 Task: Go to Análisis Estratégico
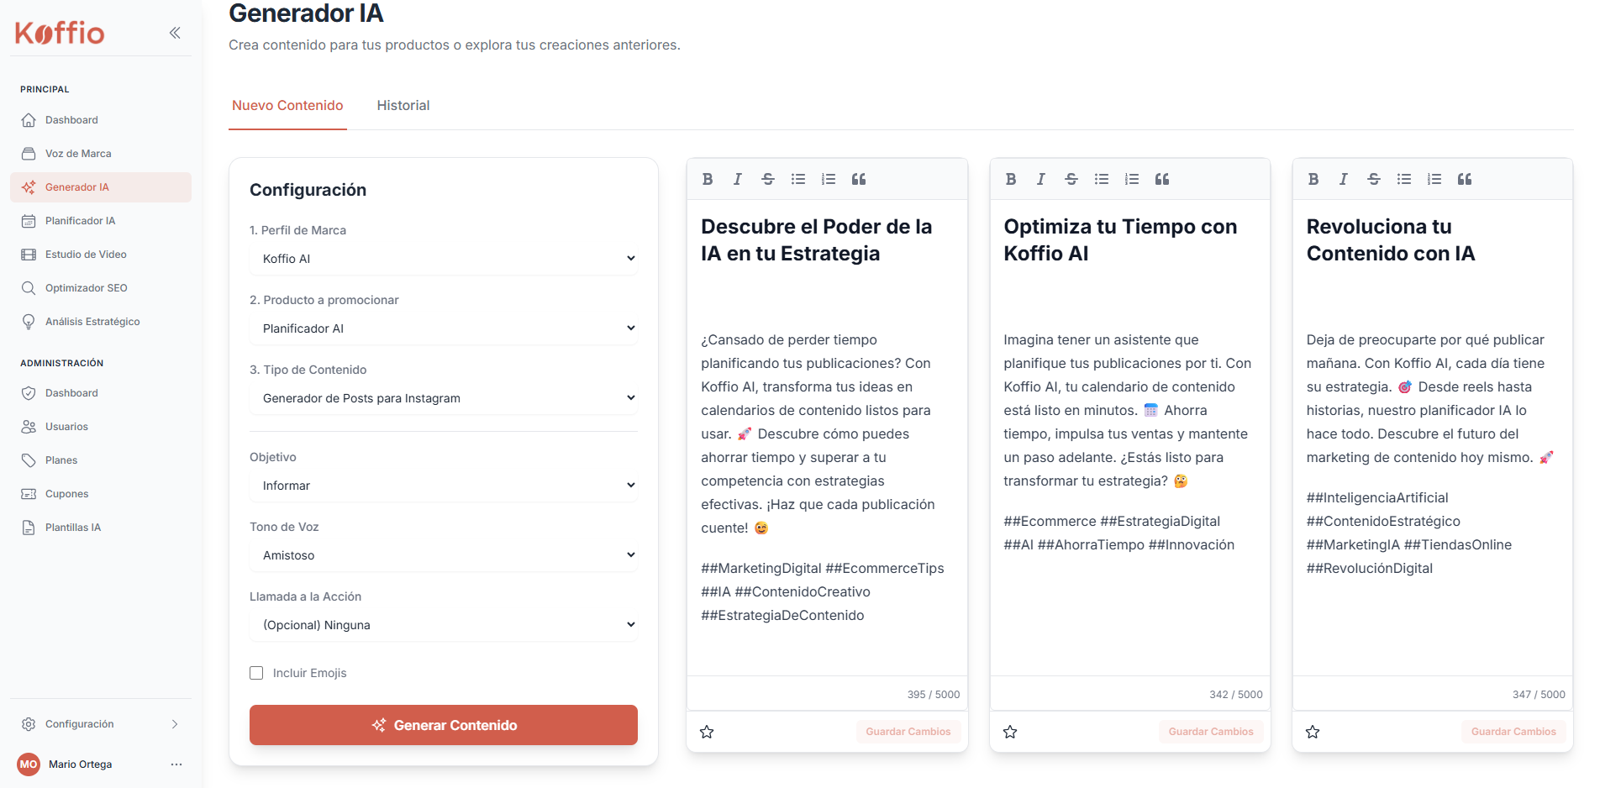click(x=100, y=322)
